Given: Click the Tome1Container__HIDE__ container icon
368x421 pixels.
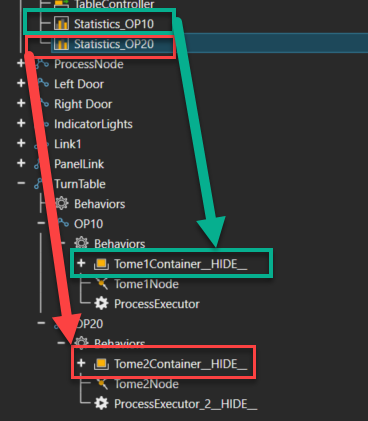Looking at the screenshot, I should 101,264.
